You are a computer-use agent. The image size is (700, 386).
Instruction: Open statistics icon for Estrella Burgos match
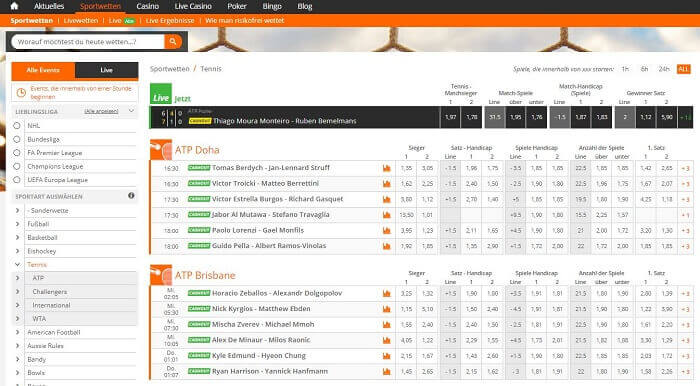coord(387,199)
